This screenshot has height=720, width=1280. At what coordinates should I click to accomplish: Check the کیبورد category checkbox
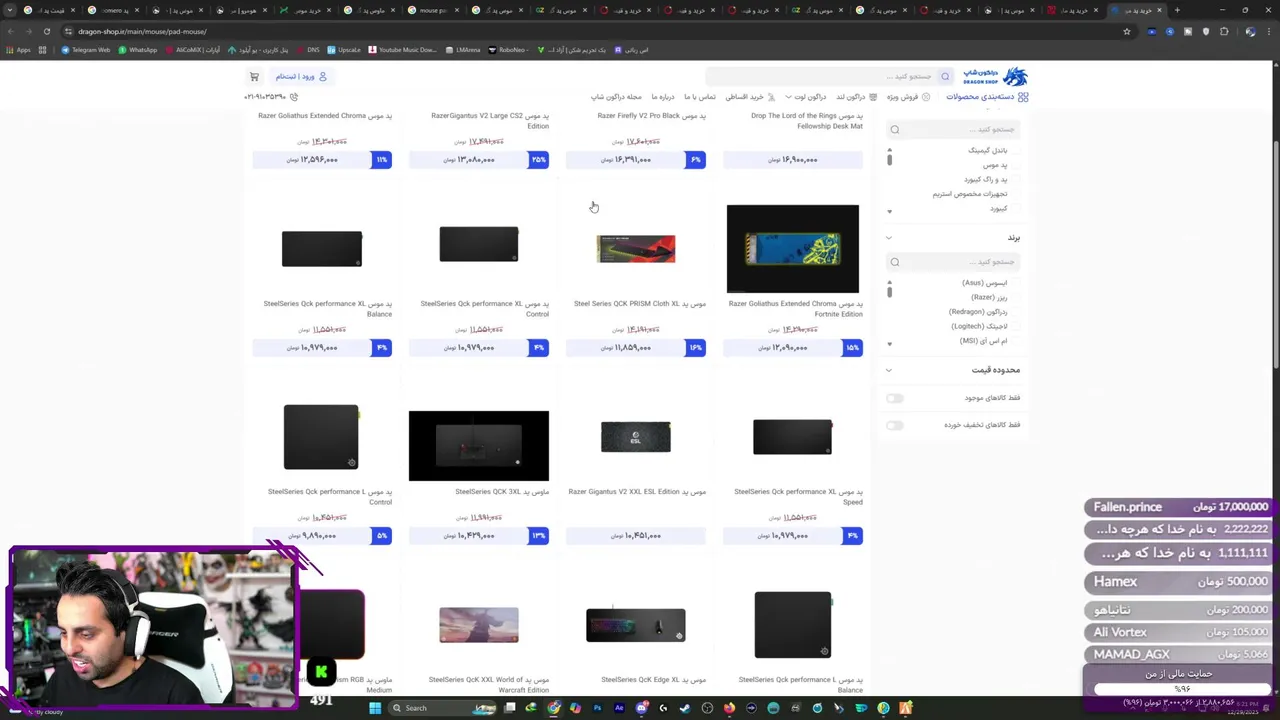tap(1015, 209)
